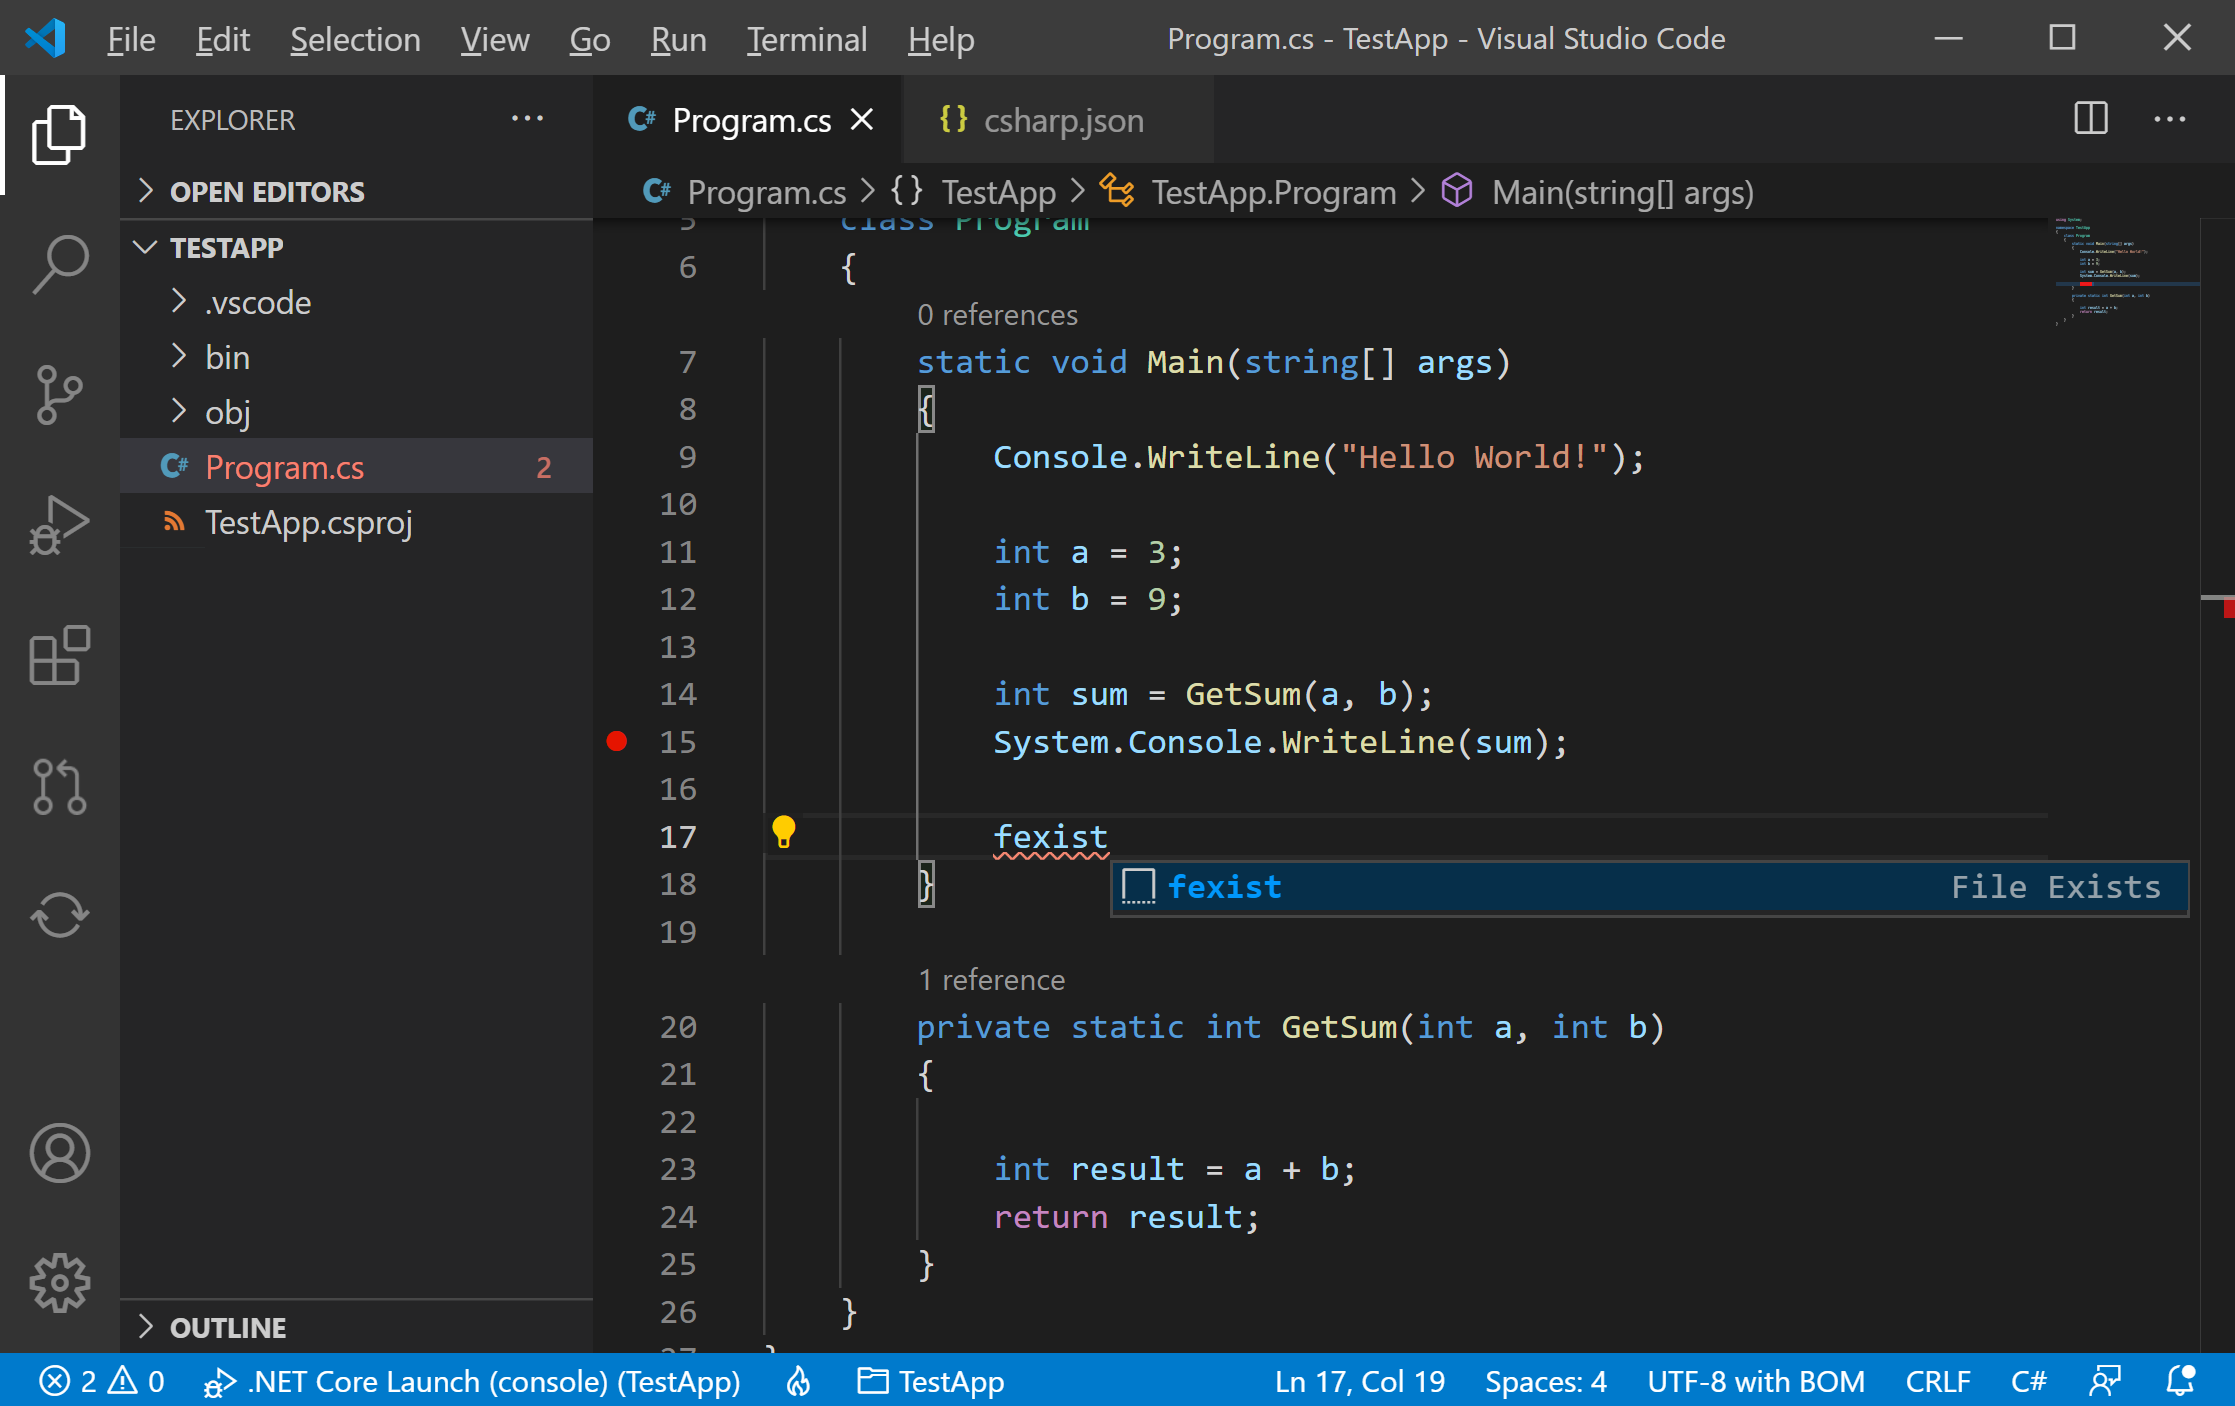Toggle the breakpoint on line 15
2235x1406 pixels.
(617, 742)
